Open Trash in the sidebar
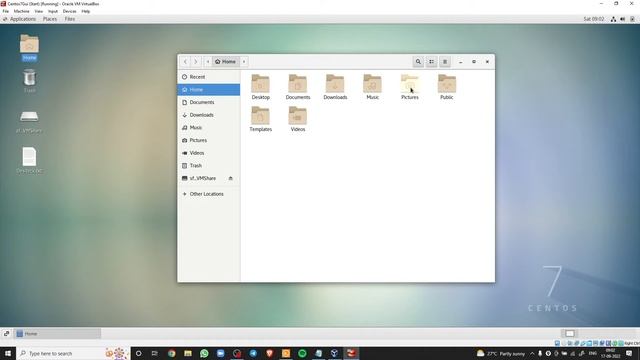The height and width of the screenshot is (360, 640). (x=209, y=165)
